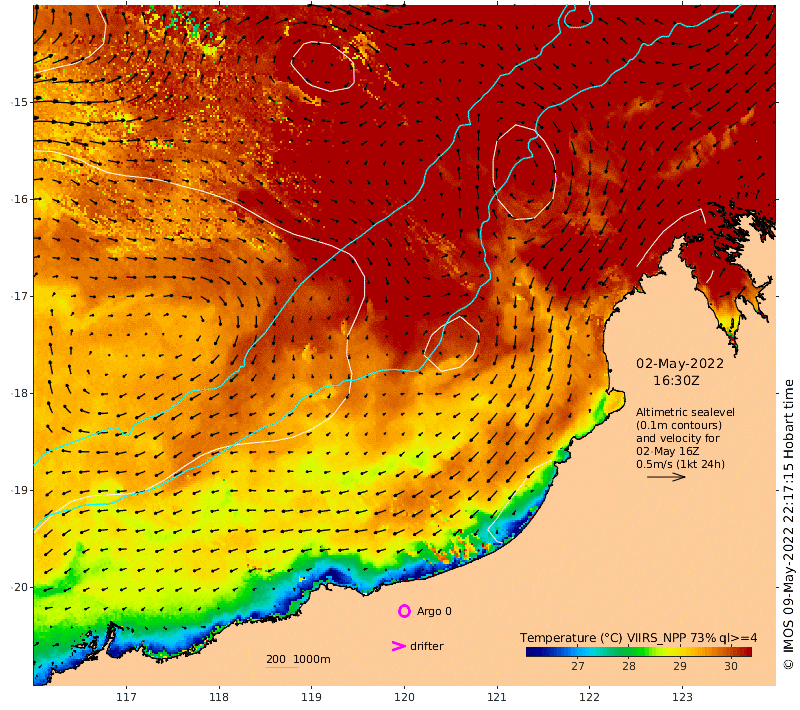
Task: Click the longitude label 120
Action: [404, 697]
